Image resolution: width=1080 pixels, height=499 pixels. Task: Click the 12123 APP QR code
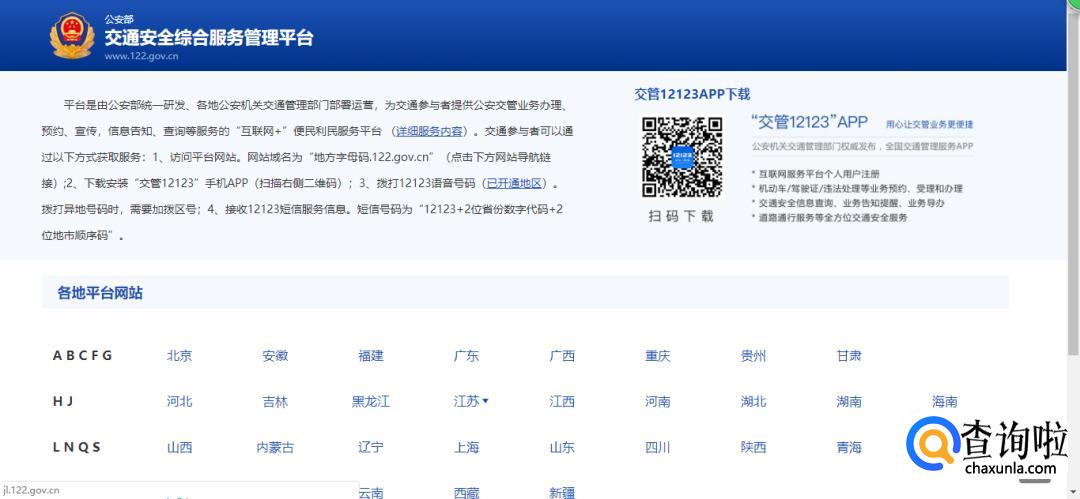[x=682, y=158]
